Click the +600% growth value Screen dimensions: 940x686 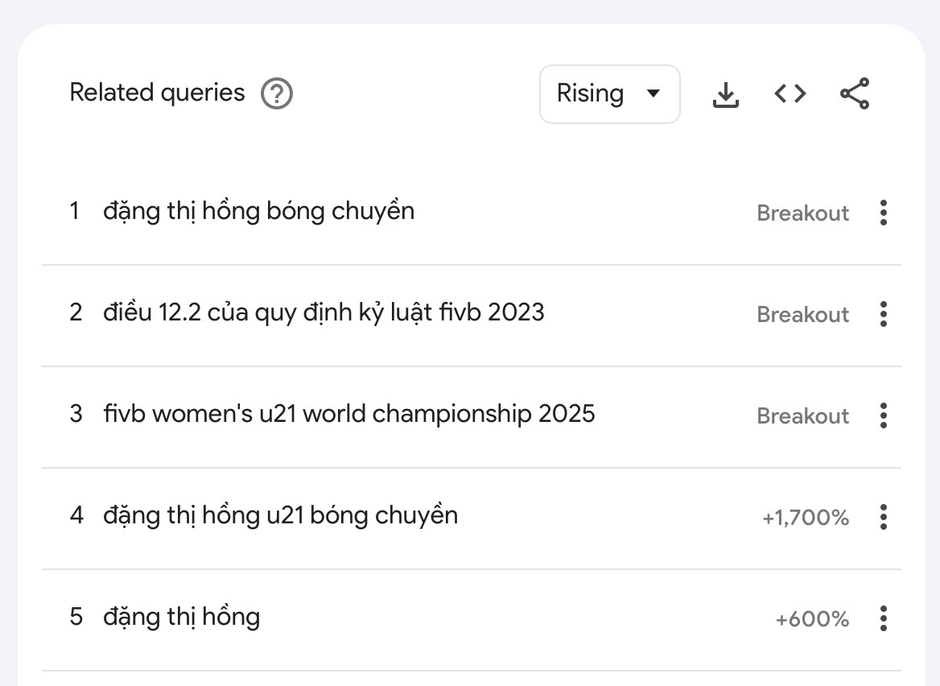pyautogui.click(x=812, y=619)
